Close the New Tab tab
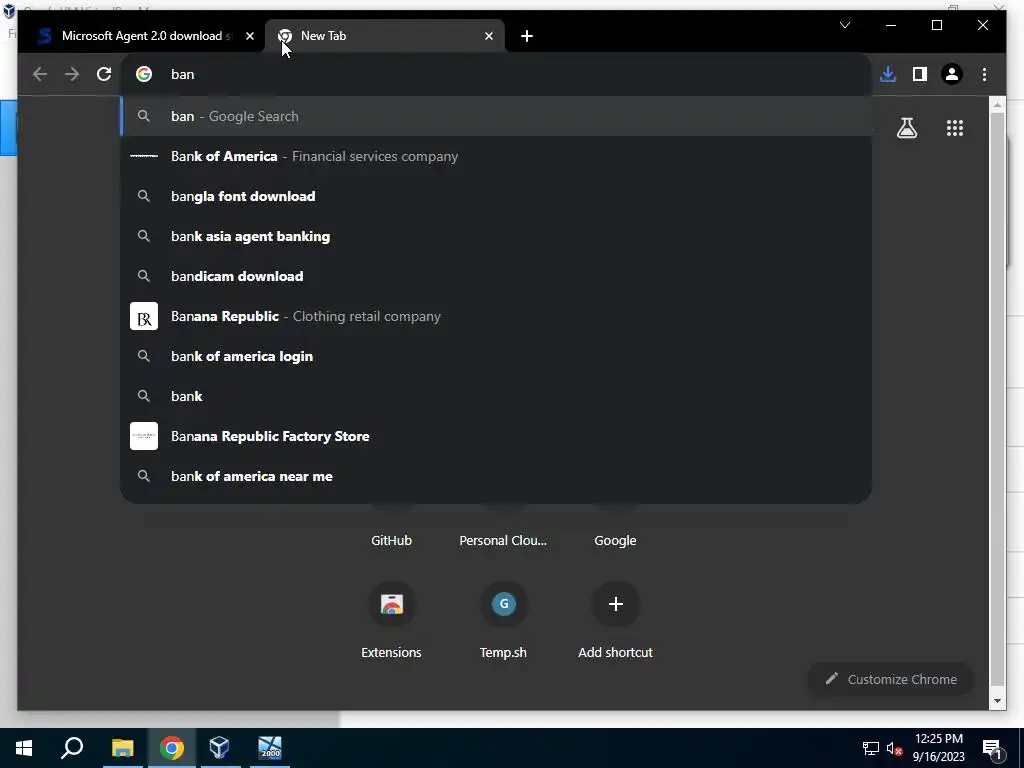 [x=488, y=37]
